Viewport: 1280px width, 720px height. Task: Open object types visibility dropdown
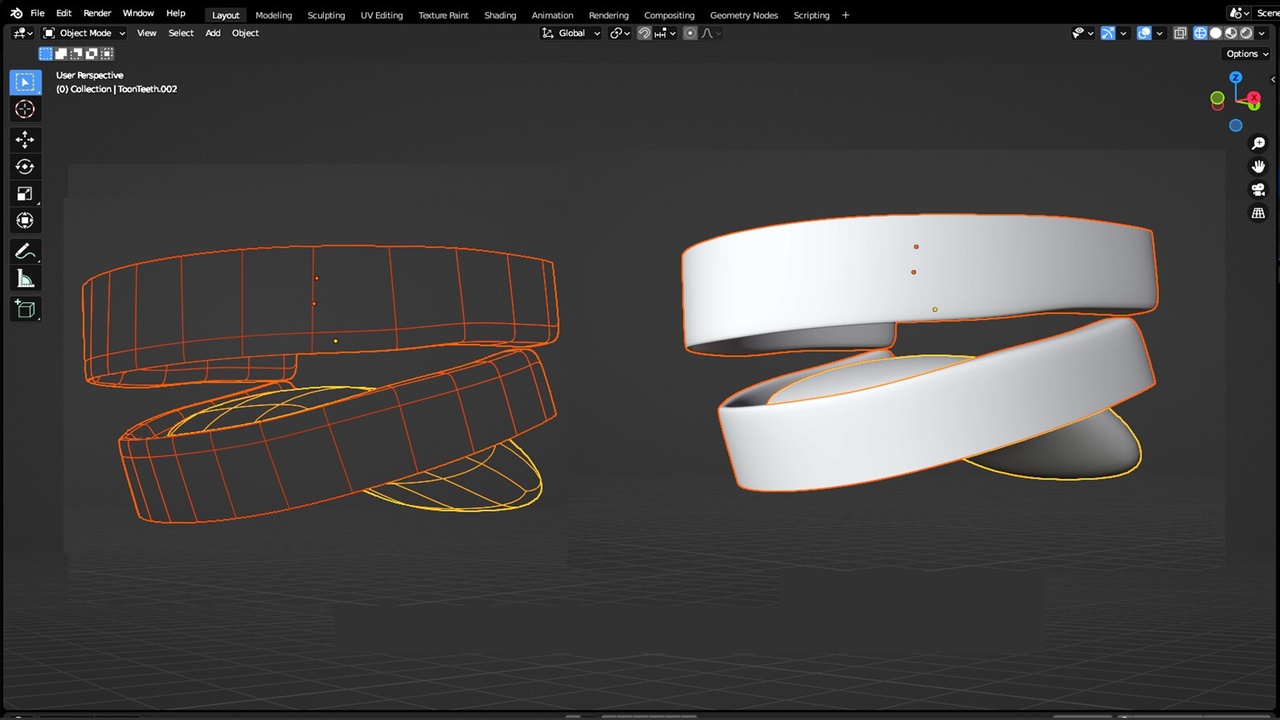[x=1082, y=33]
